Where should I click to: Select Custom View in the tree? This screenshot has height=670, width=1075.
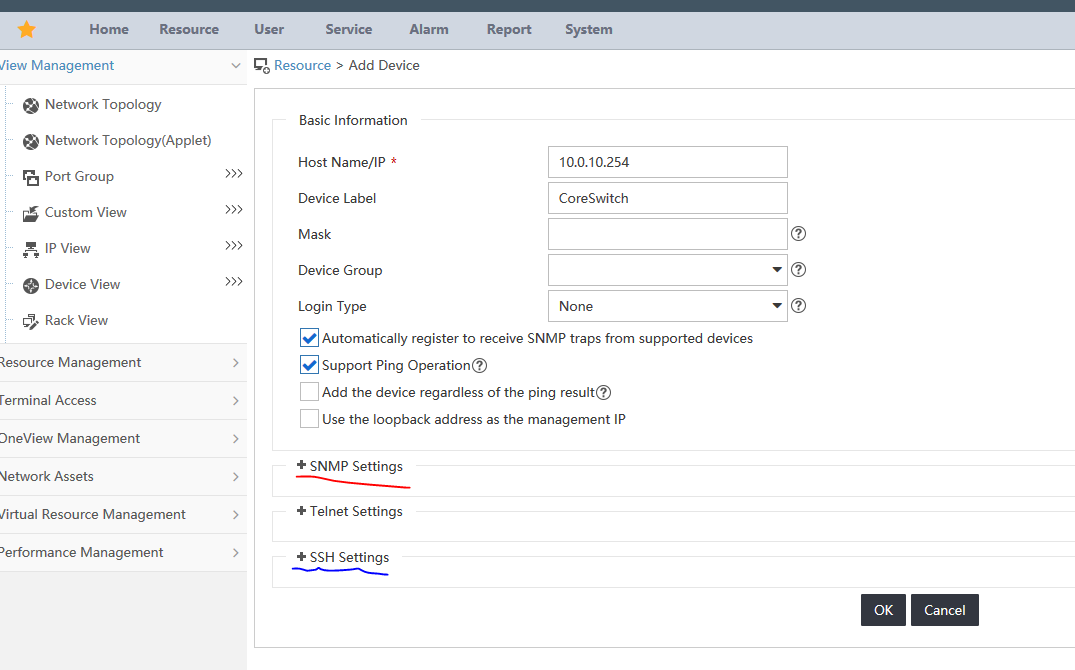pyautogui.click(x=86, y=213)
